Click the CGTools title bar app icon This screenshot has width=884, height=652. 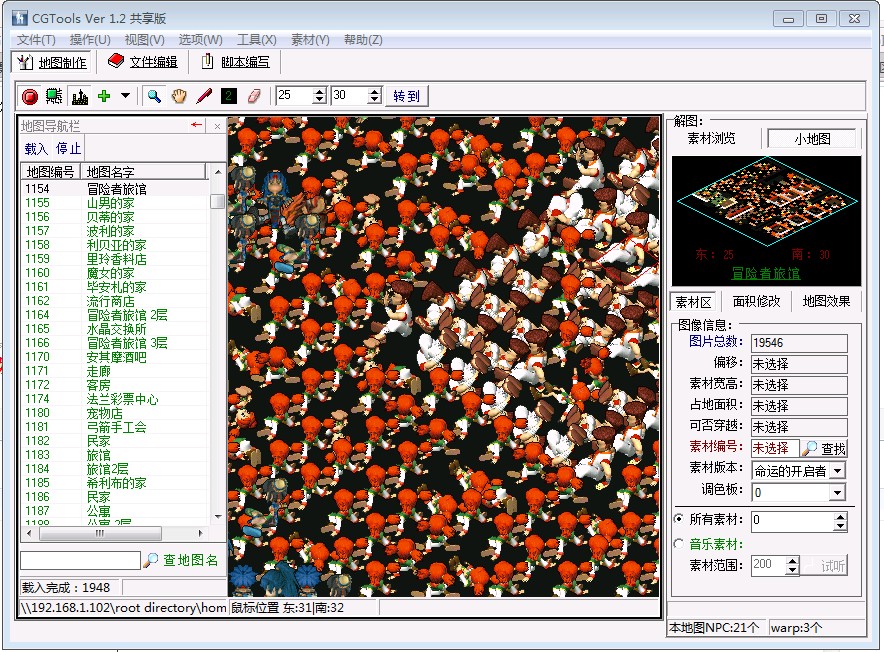19,18
